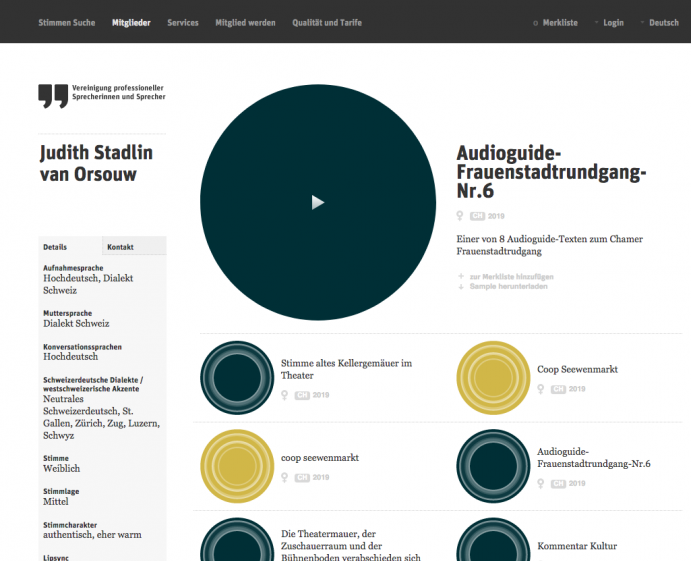The width and height of the screenshot is (691, 561).
Task: Click the location pin under the main title
Action: (x=460, y=216)
